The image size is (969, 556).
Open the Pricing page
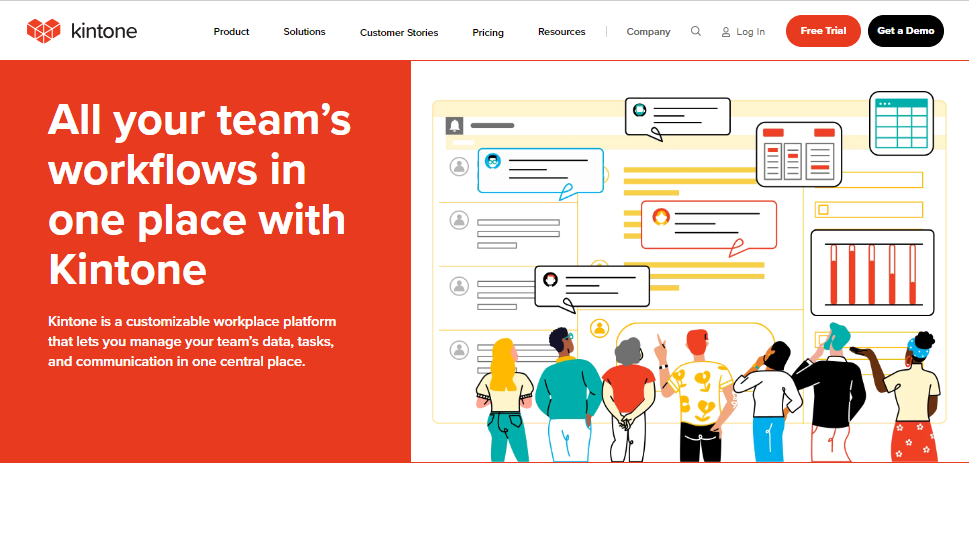[488, 32]
